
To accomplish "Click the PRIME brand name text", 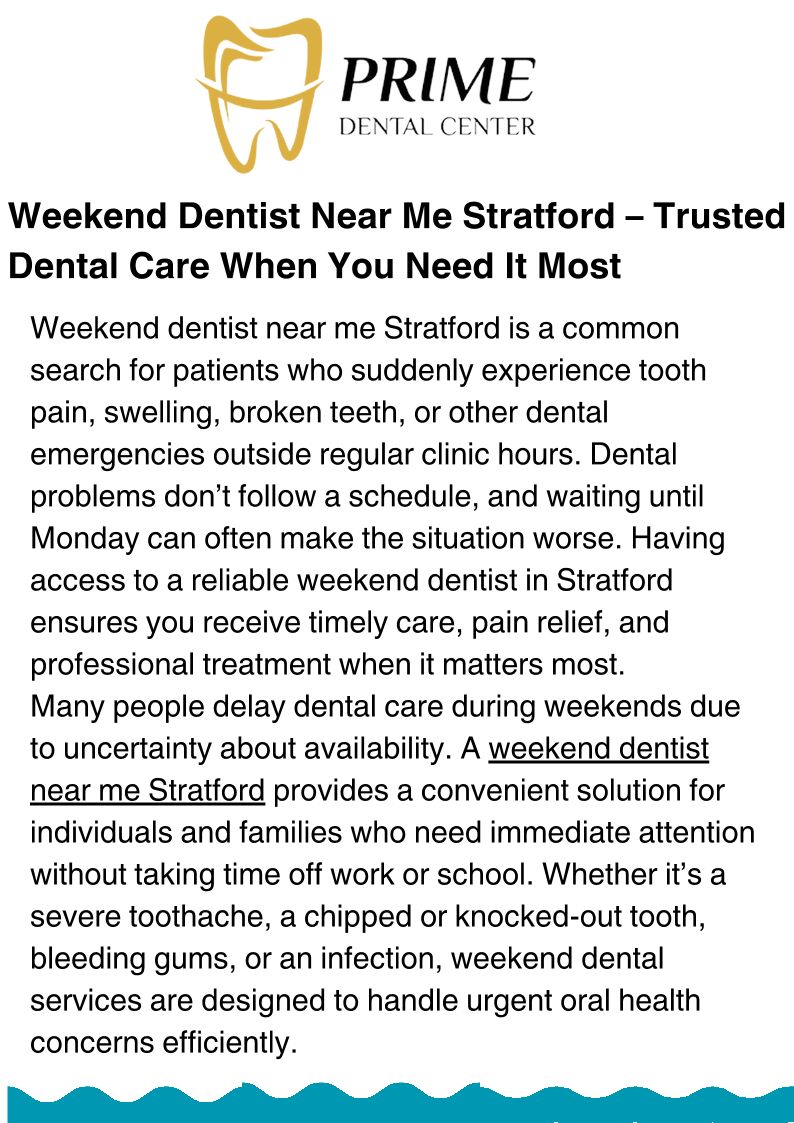I will (438, 80).
